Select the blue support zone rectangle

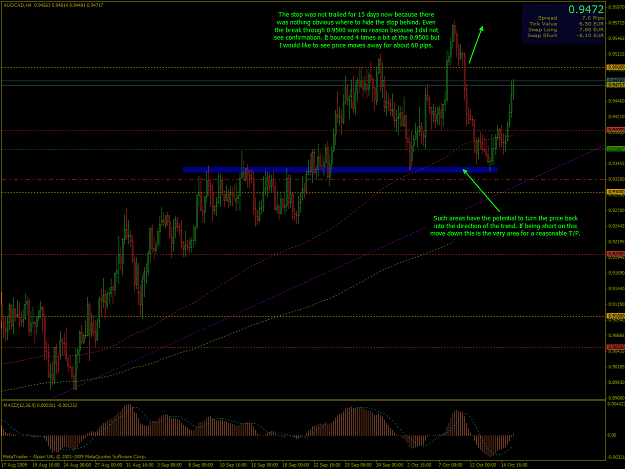pos(340,170)
